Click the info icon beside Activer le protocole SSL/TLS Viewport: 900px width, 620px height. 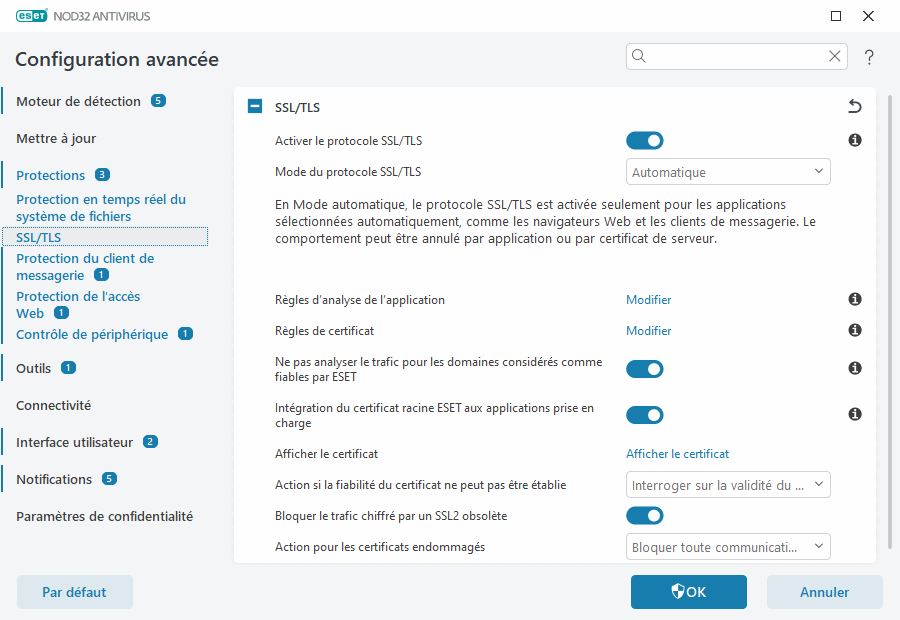[854, 140]
